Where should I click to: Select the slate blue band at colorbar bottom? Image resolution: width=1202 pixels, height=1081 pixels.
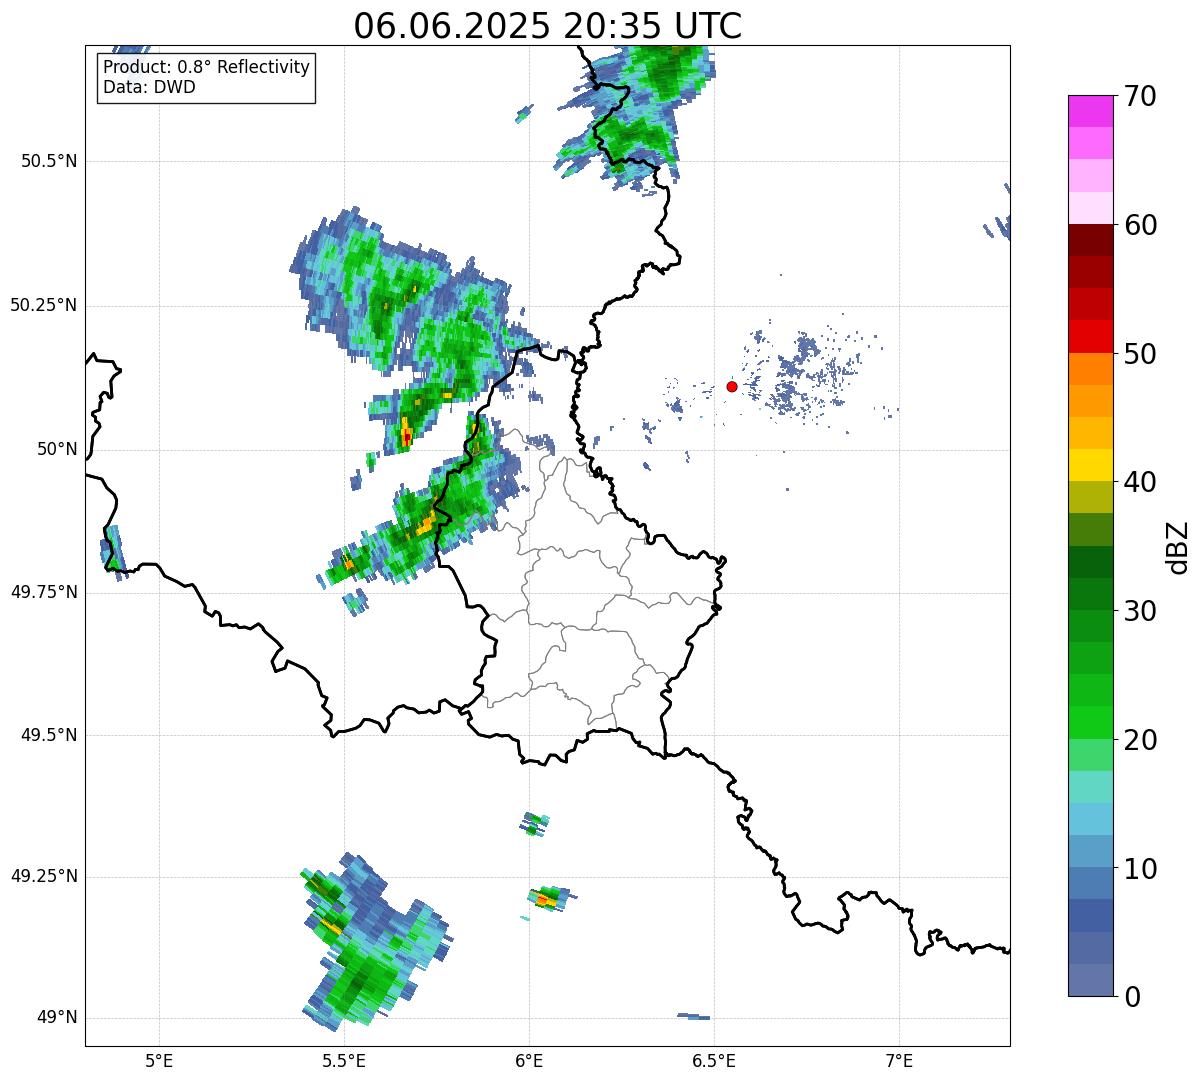click(x=1090, y=980)
